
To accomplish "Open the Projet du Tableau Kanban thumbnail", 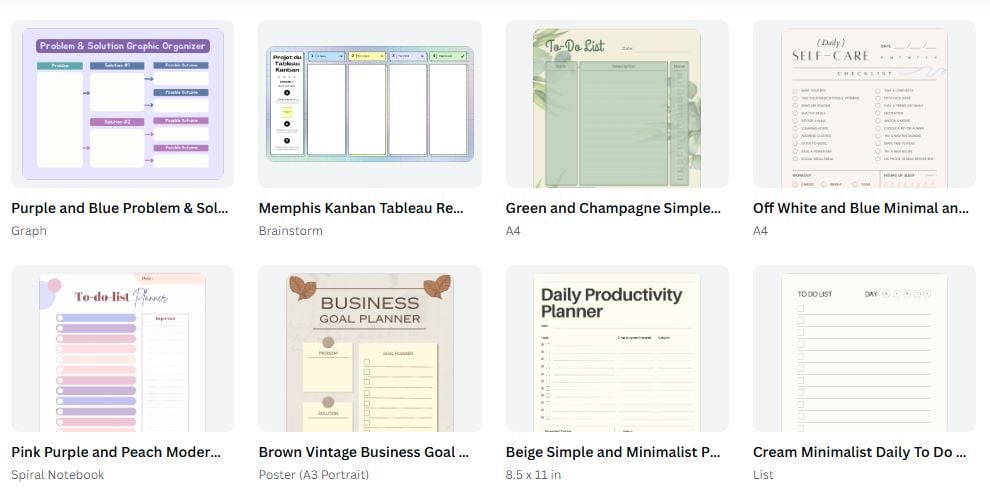I will point(369,104).
